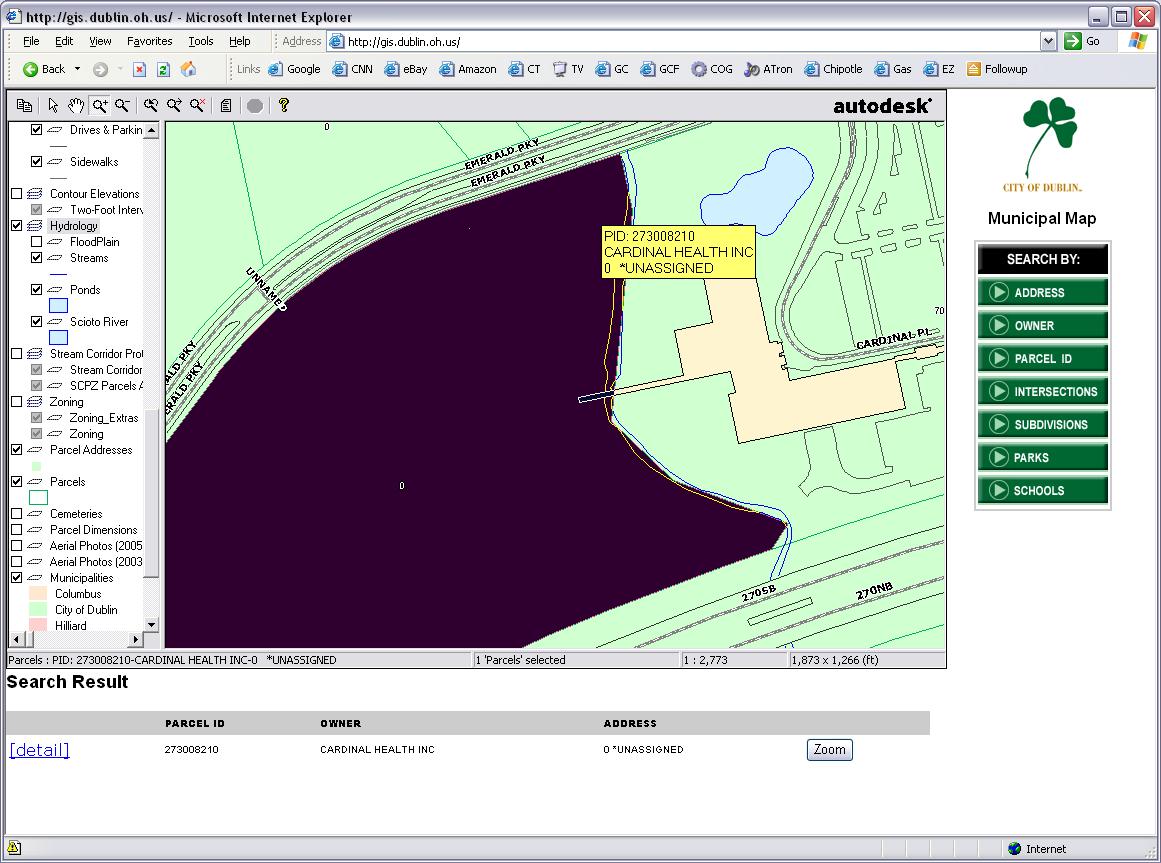Click the Zoom button in search results
Viewport: 1161px width, 863px height.
829,750
